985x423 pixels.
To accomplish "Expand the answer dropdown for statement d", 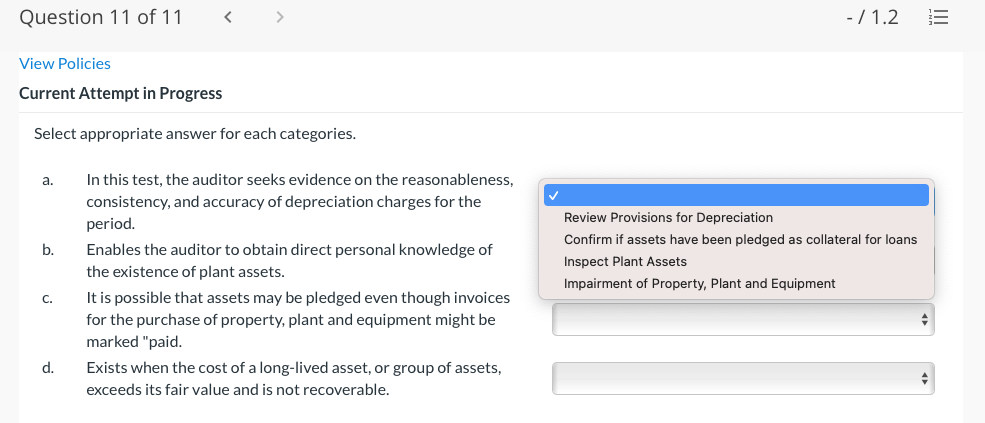I will tap(743, 378).
